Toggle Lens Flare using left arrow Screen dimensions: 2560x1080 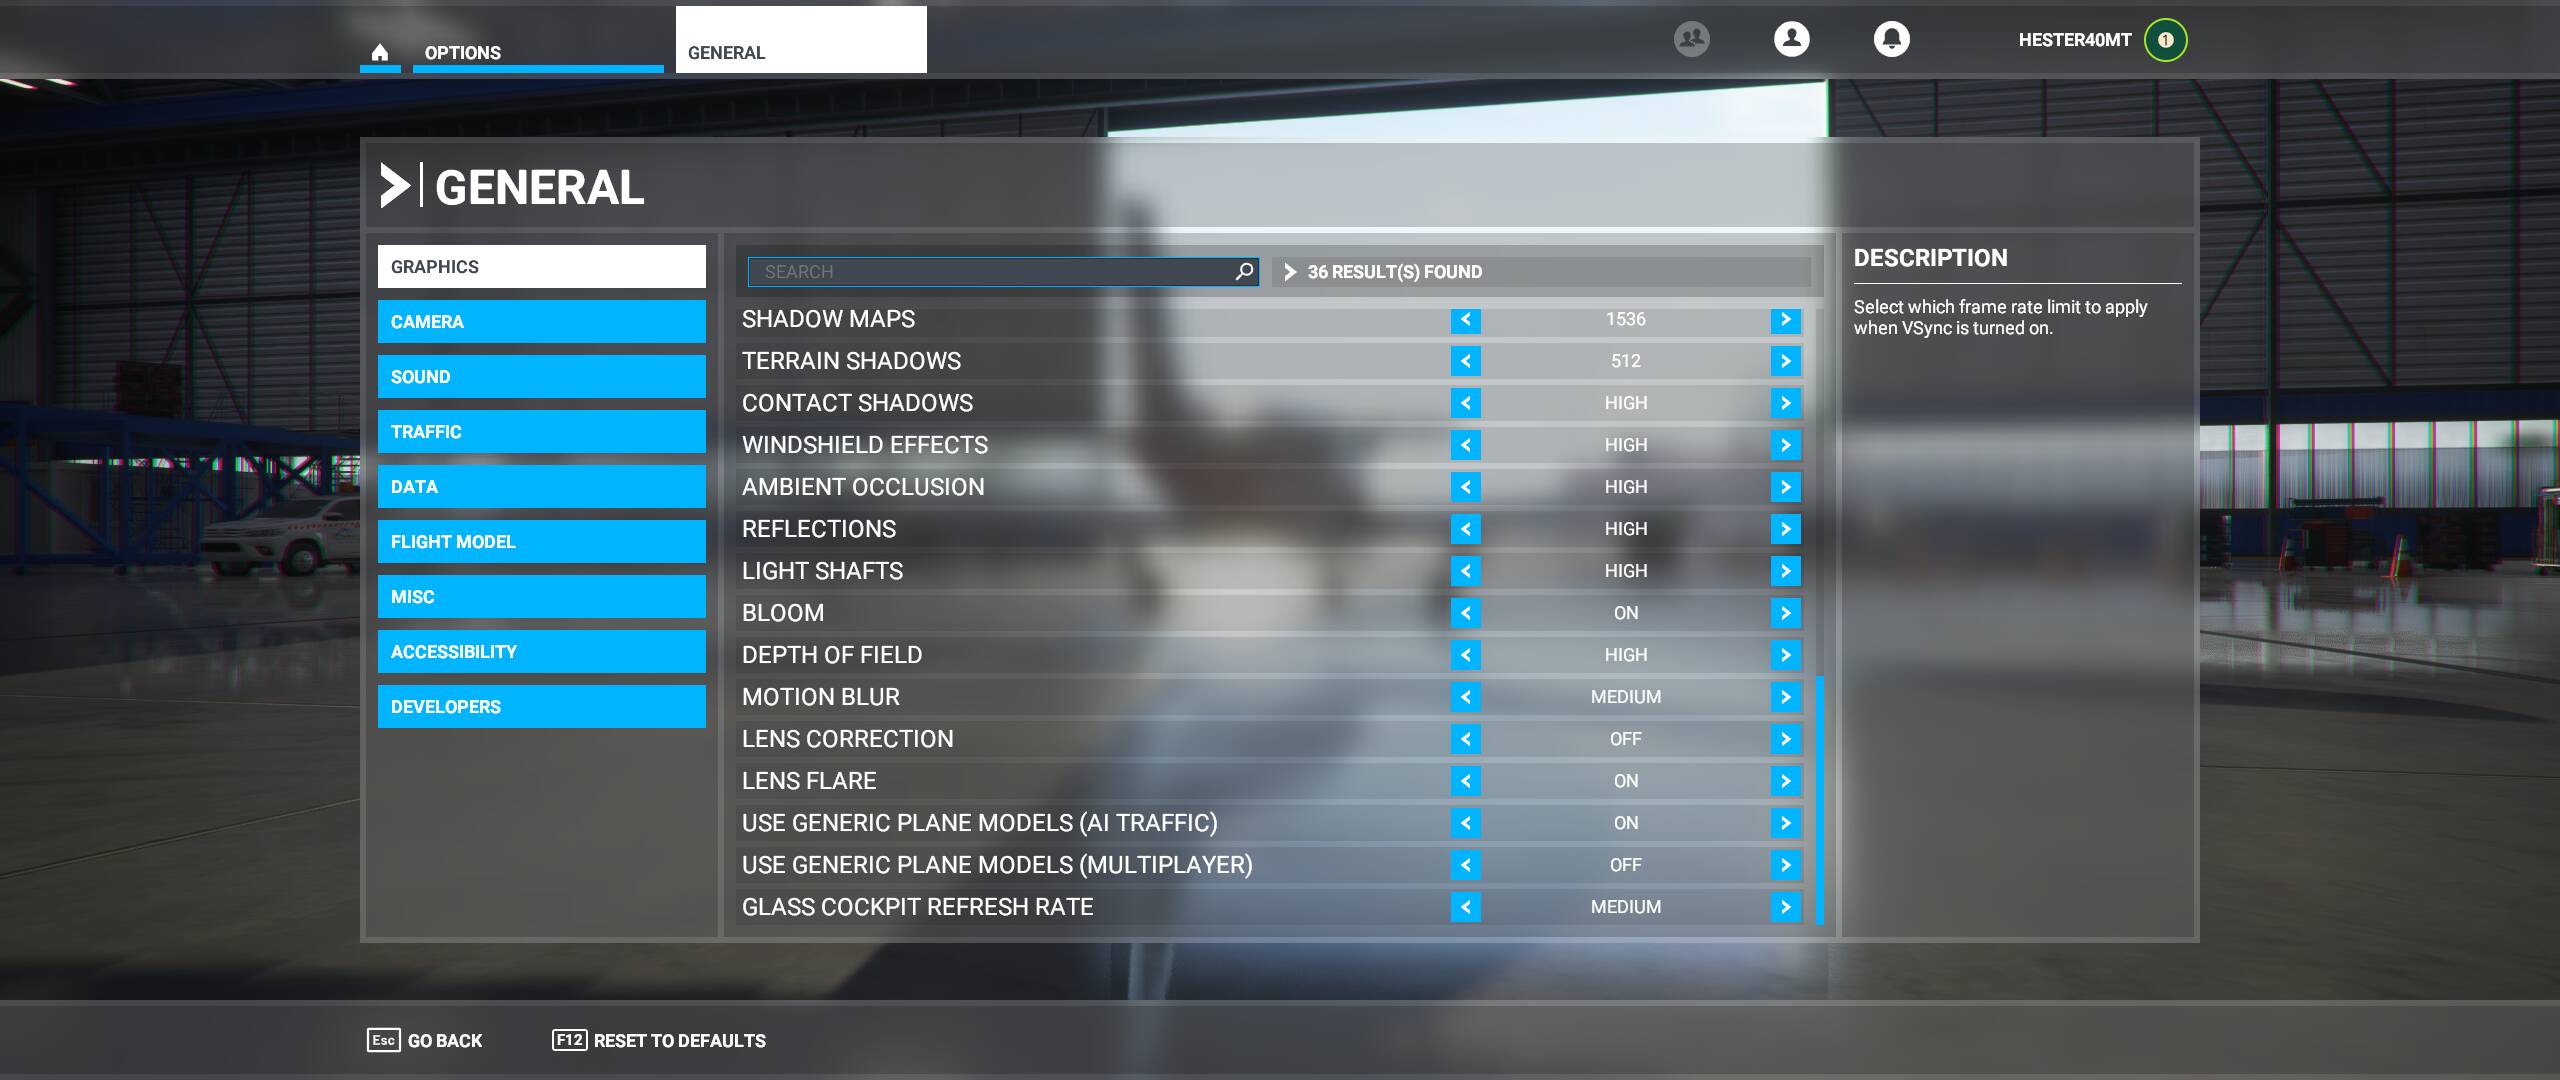[1466, 781]
